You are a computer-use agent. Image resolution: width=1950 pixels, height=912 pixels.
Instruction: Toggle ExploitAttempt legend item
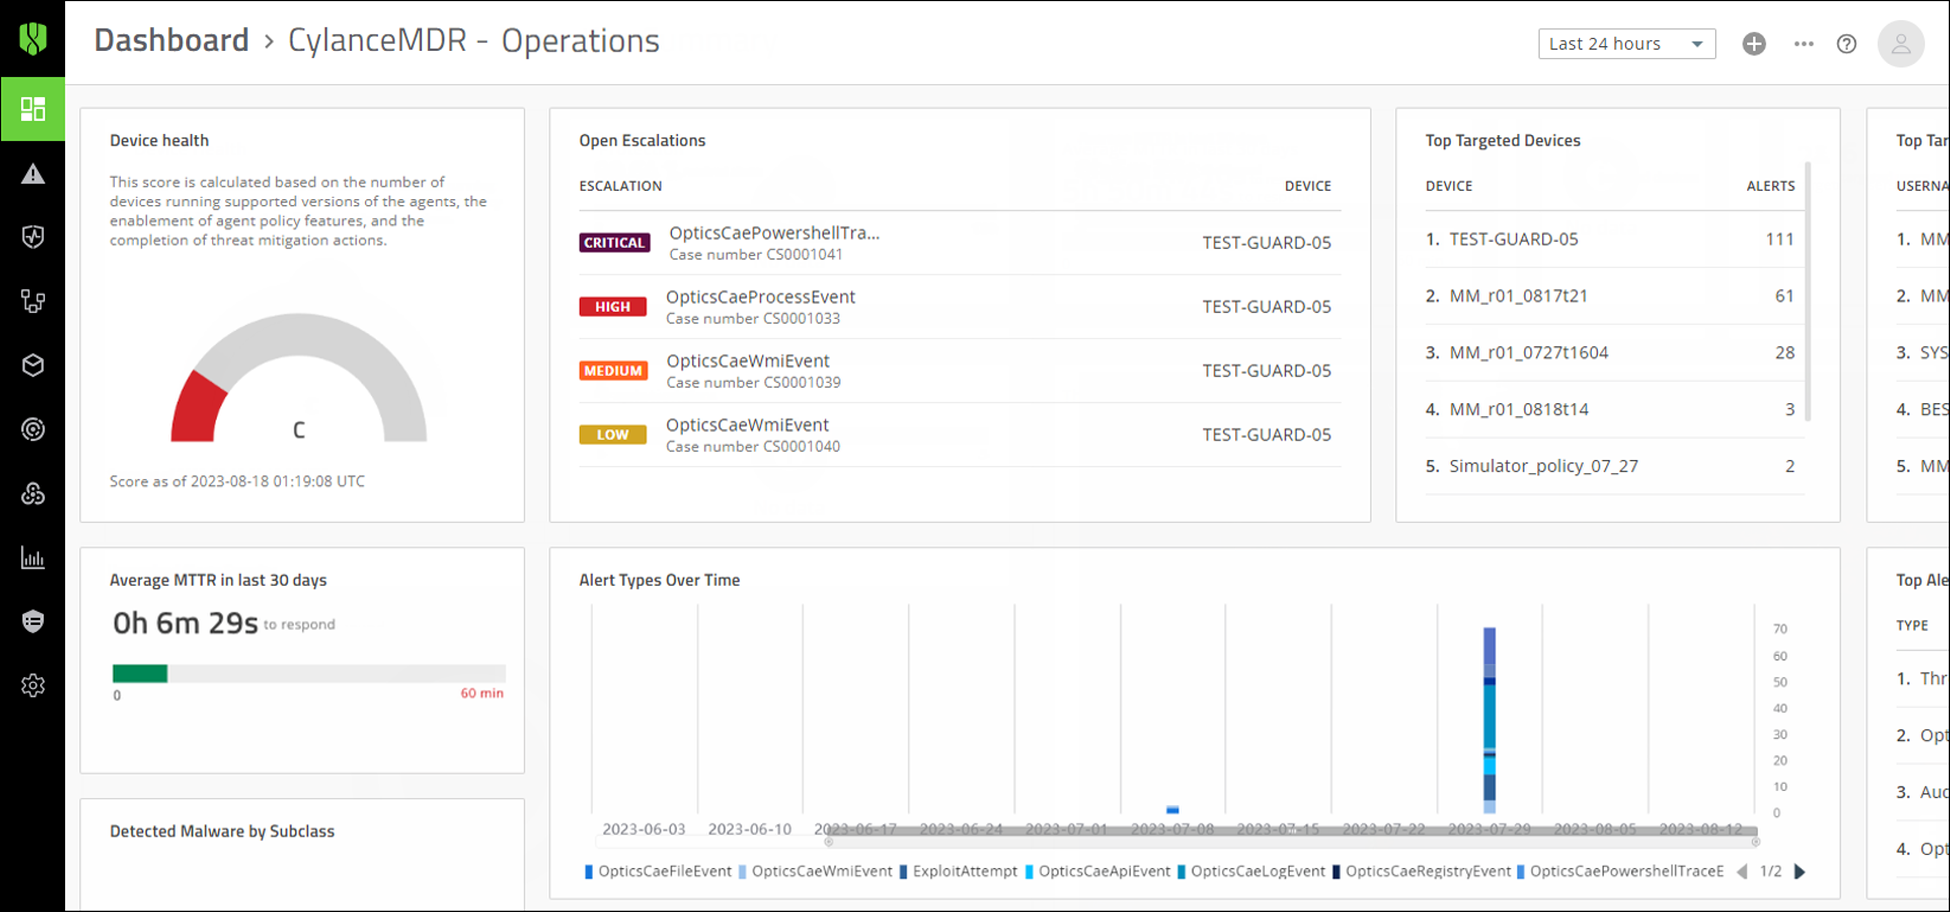click(958, 871)
